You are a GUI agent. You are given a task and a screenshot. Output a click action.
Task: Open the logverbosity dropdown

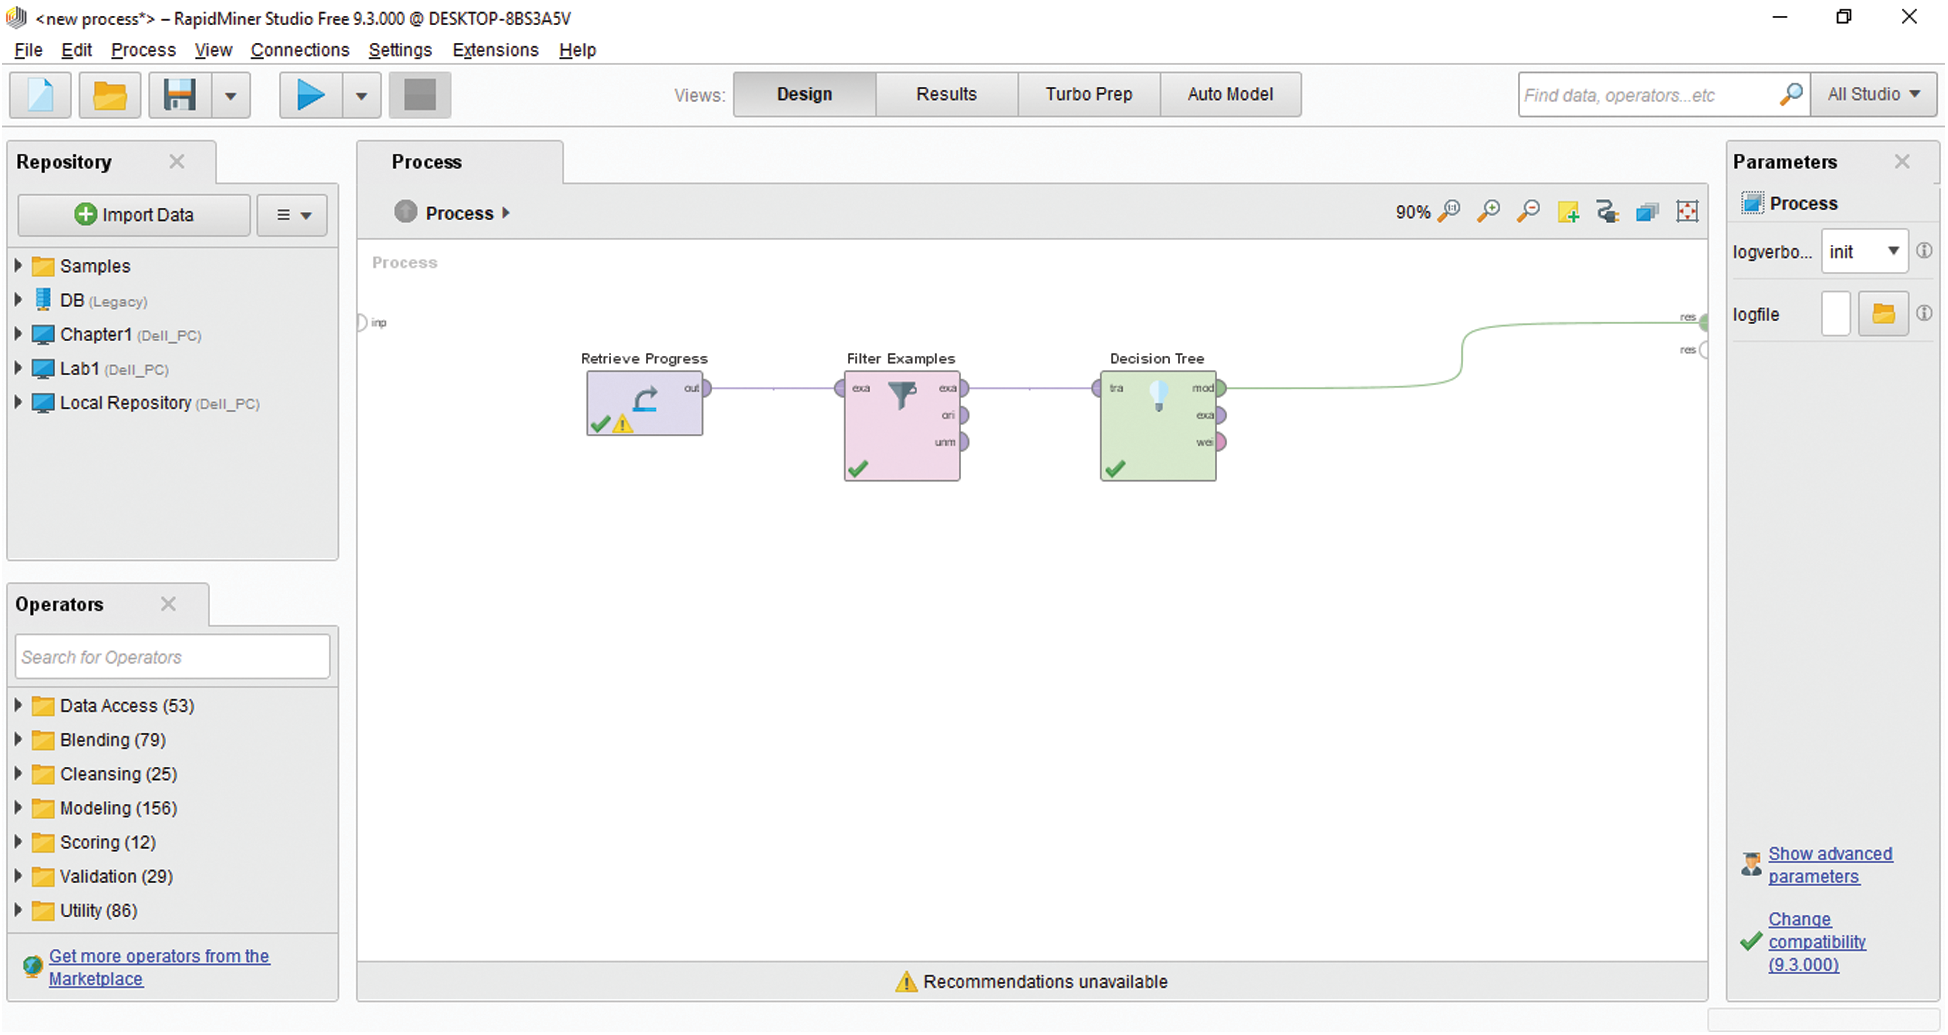1864,252
